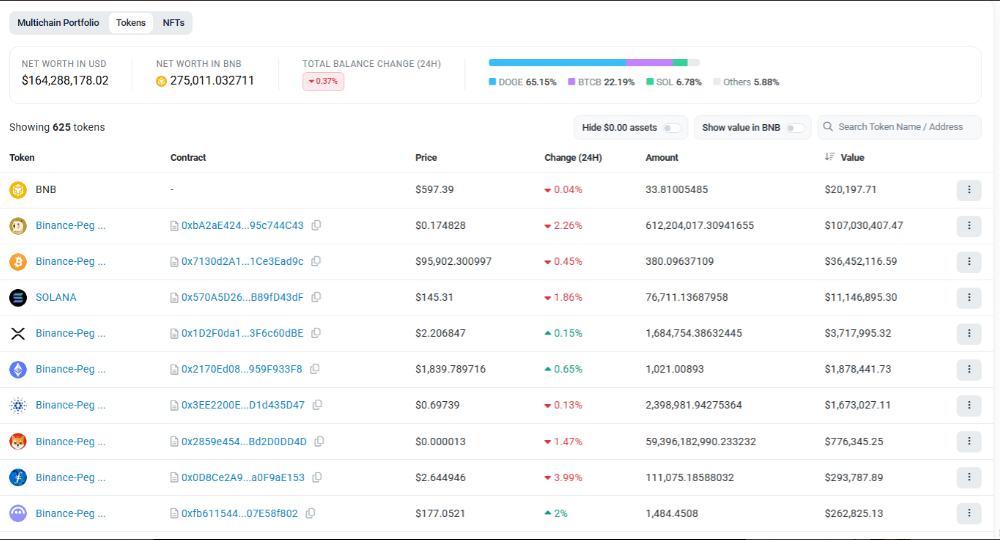The image size is (1000, 540).
Task: Click the Shiba Inu token logo
Action: pos(18,441)
